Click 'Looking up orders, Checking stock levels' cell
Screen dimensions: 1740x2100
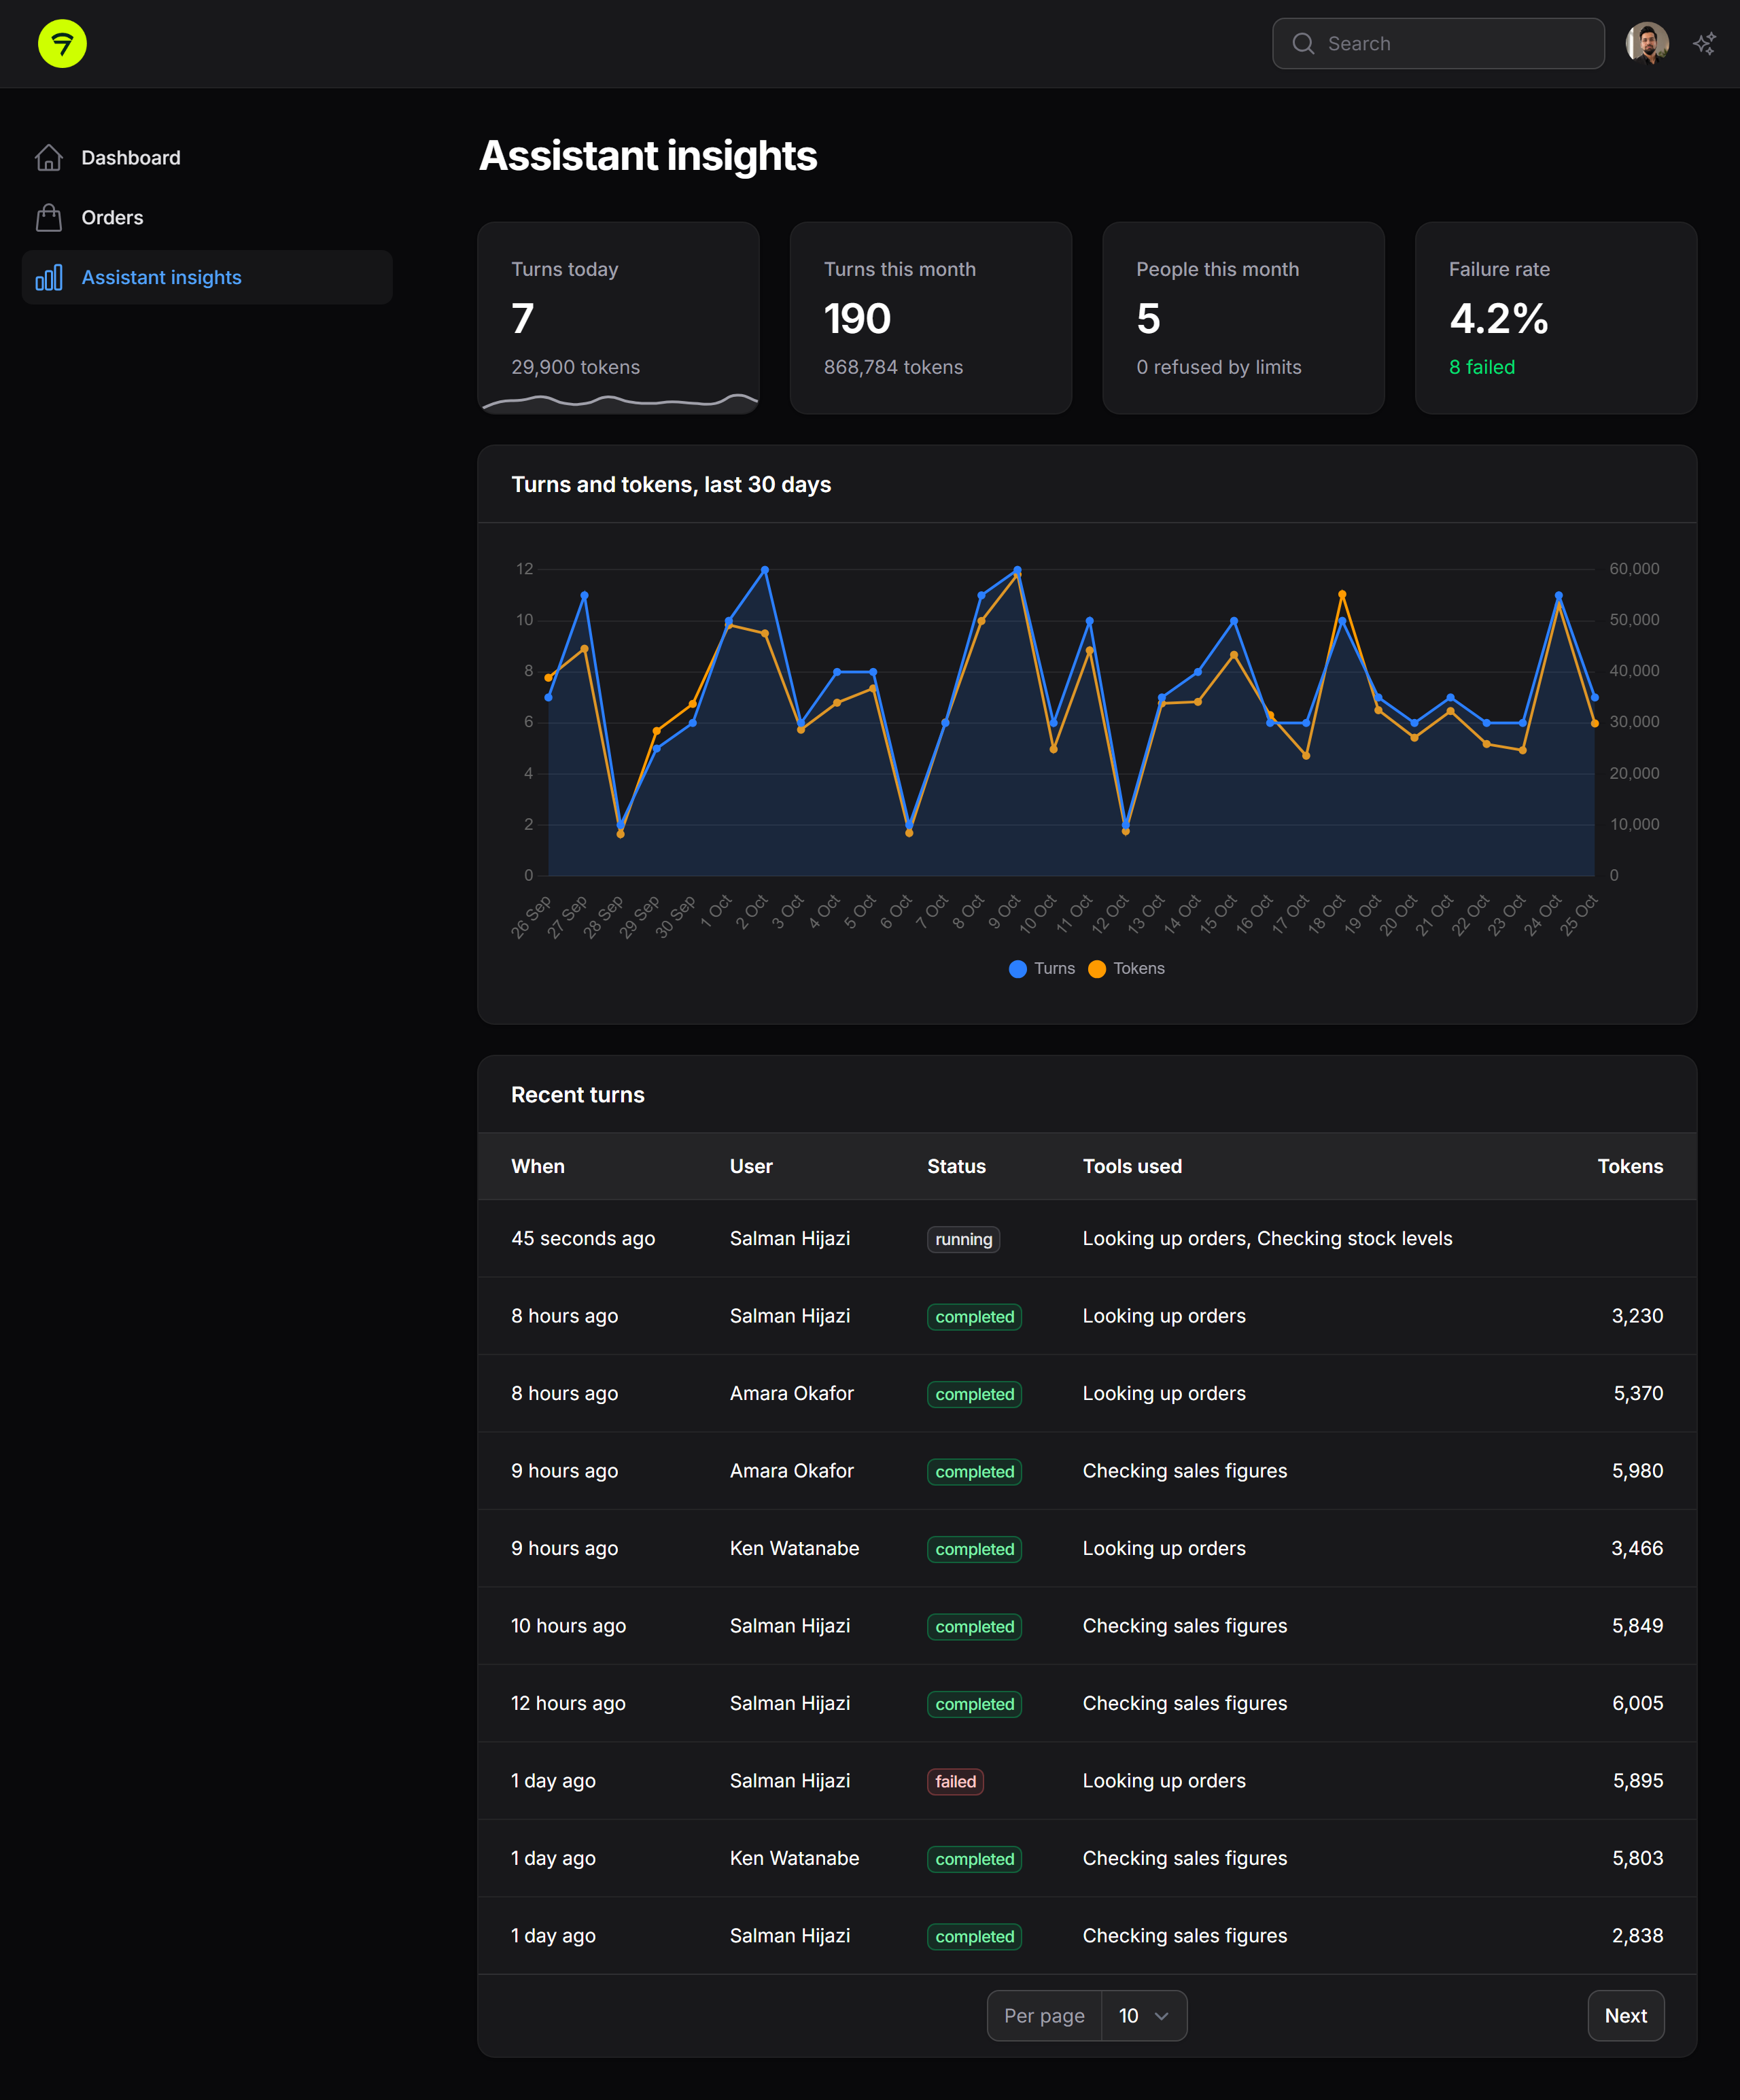pyautogui.click(x=1267, y=1239)
